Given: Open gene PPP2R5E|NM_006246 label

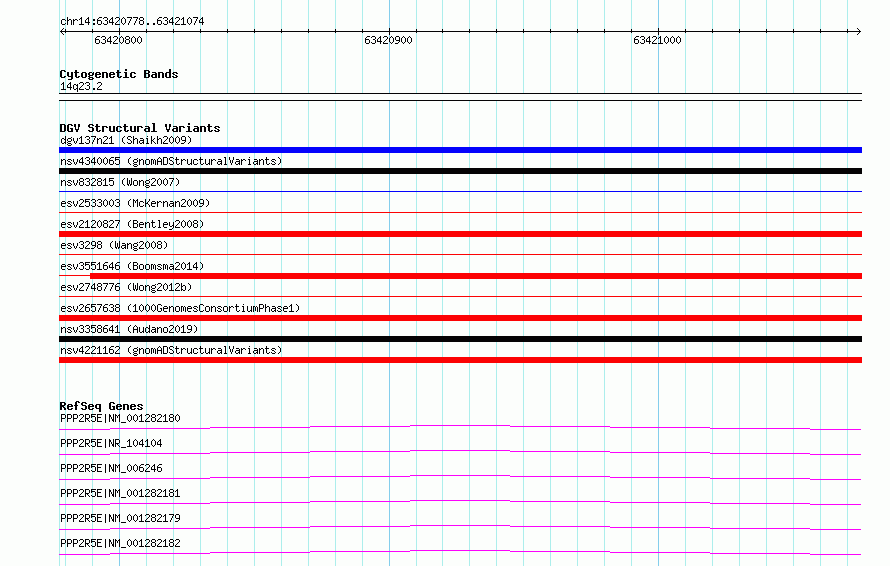Looking at the screenshot, I should (x=111, y=468).
